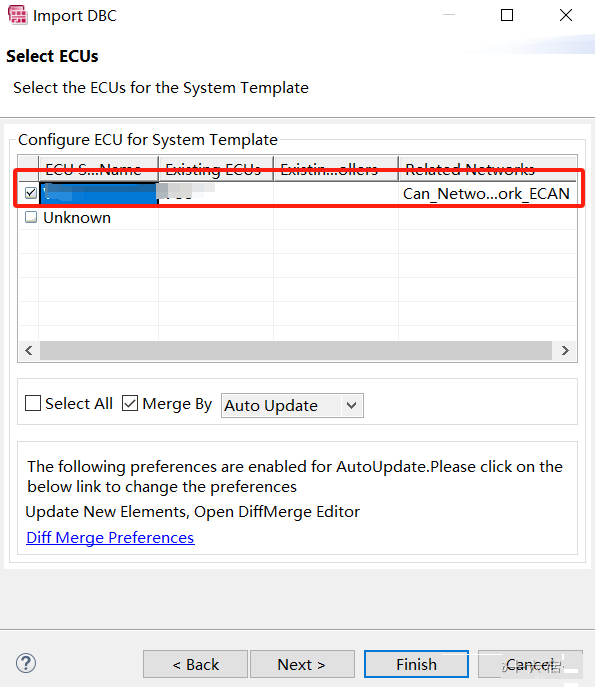The image size is (614, 699).
Task: Click the Existing ECUs column header
Action: pos(215,169)
